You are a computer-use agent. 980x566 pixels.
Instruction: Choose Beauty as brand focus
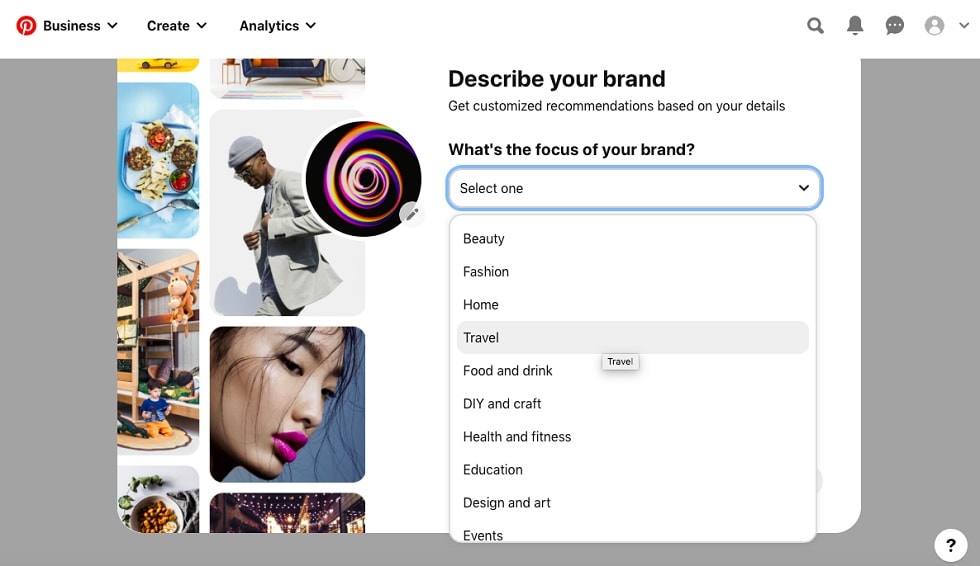click(x=632, y=239)
